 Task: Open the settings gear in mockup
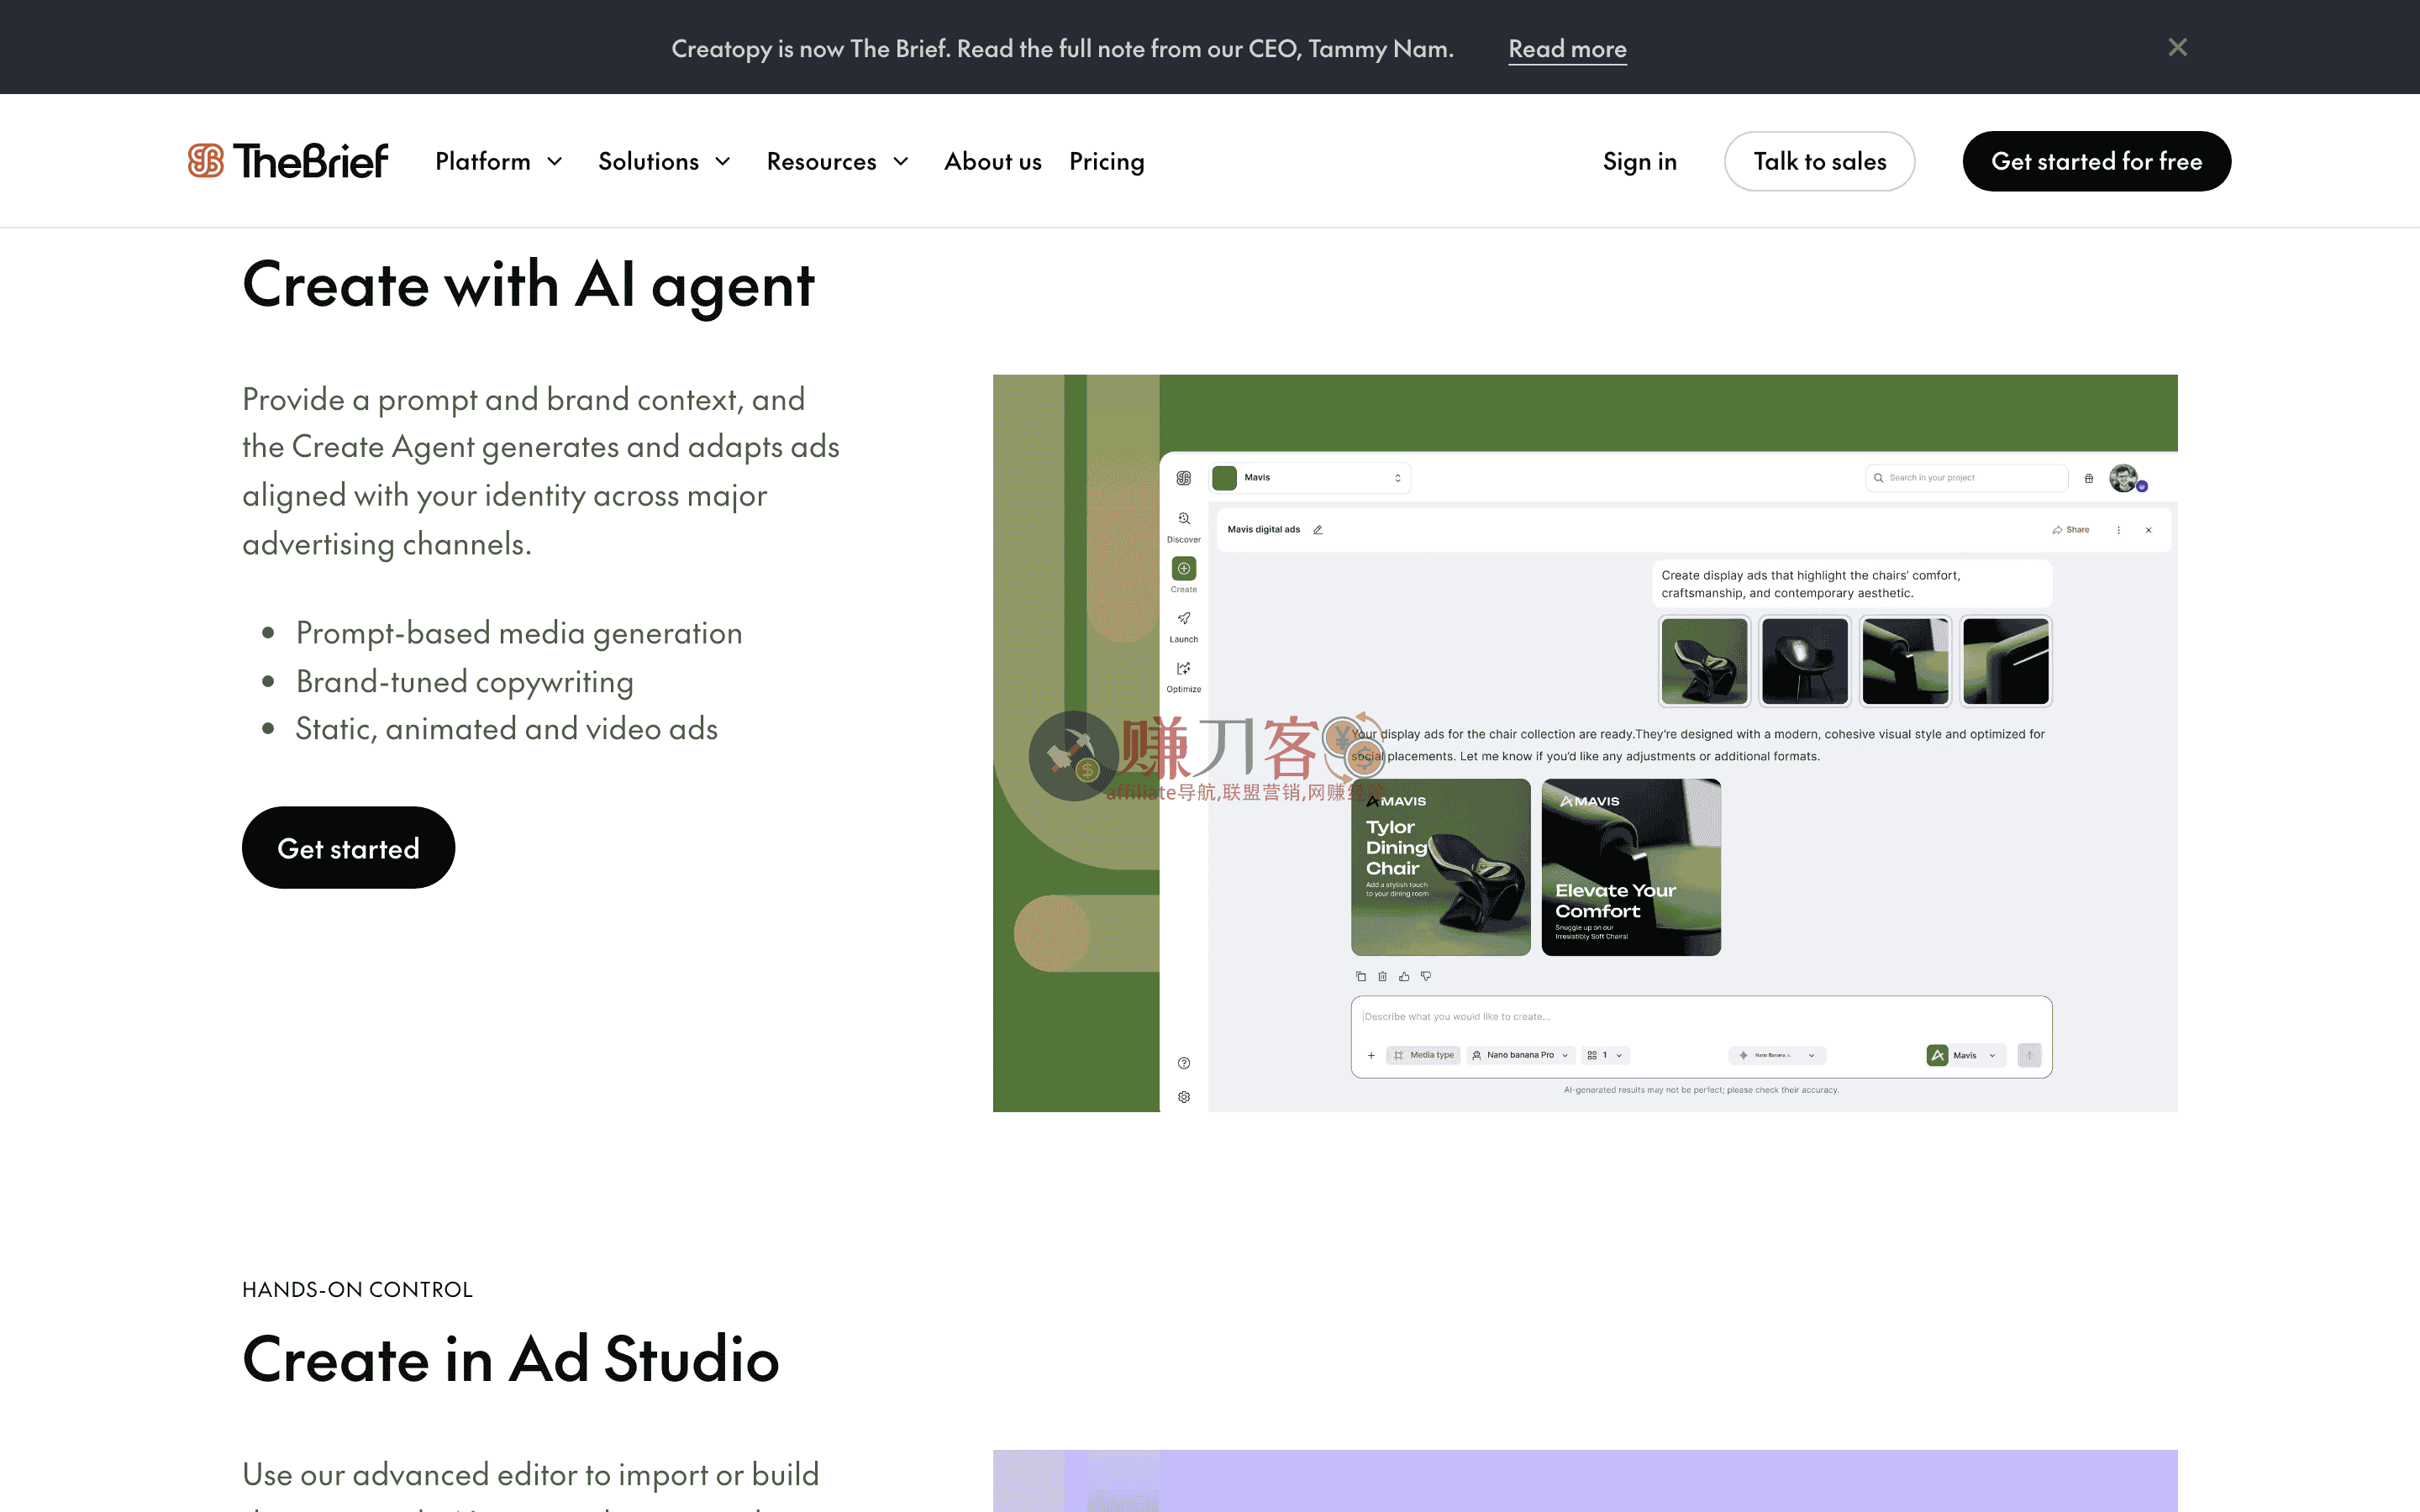tap(1183, 1097)
